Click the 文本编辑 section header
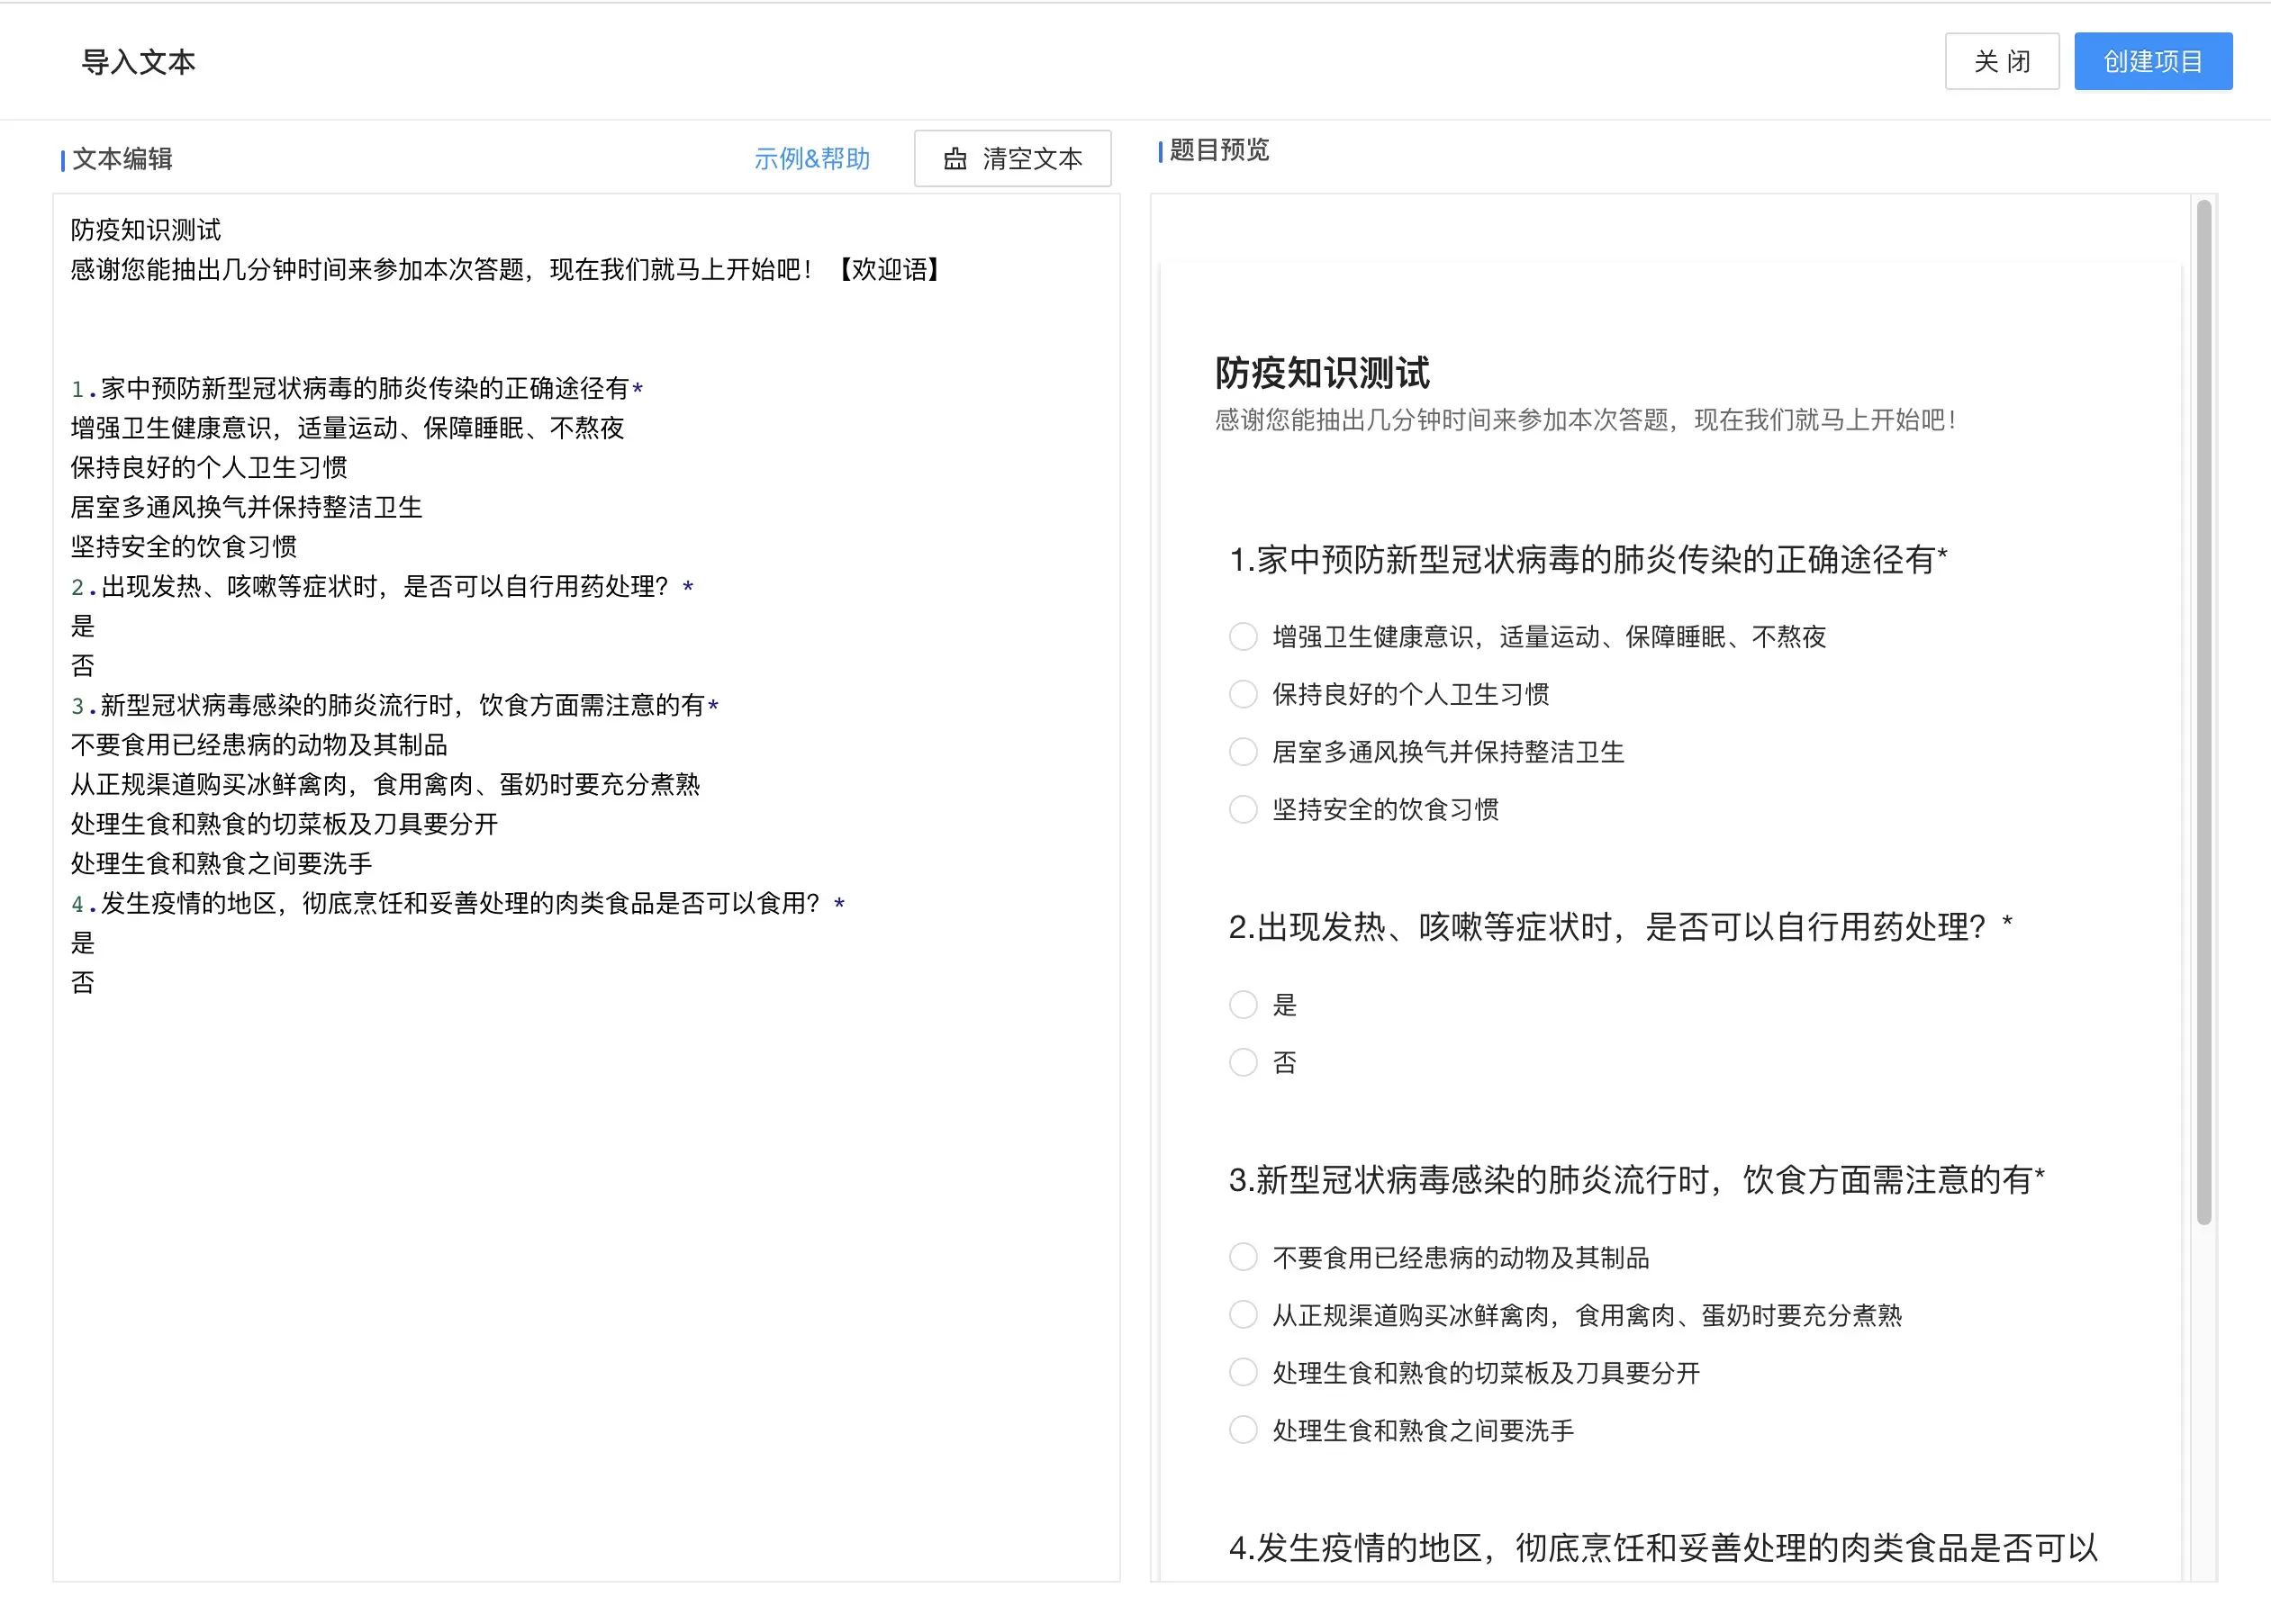2271x1624 pixels. 122,158
